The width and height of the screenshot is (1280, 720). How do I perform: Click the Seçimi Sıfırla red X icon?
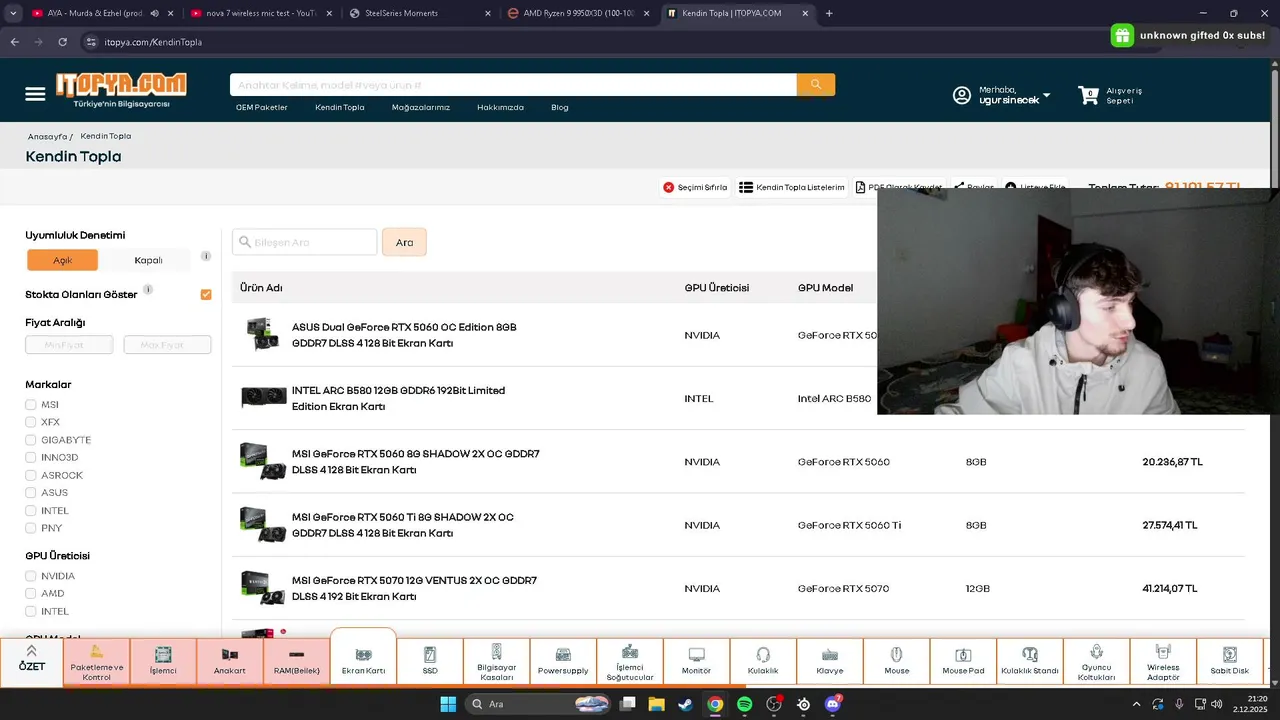pyautogui.click(x=669, y=187)
